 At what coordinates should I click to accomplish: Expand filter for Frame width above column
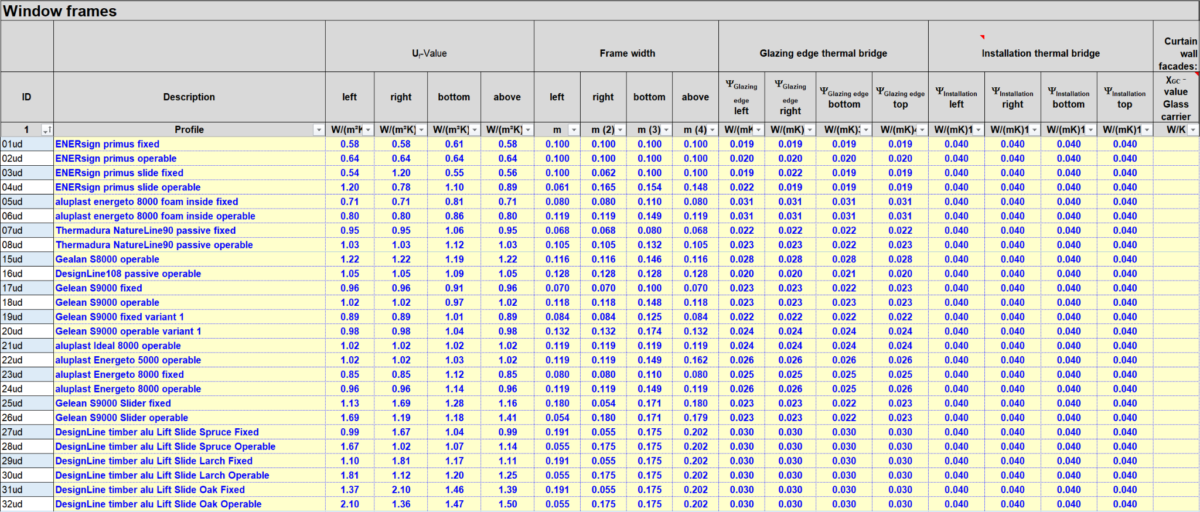(x=712, y=130)
